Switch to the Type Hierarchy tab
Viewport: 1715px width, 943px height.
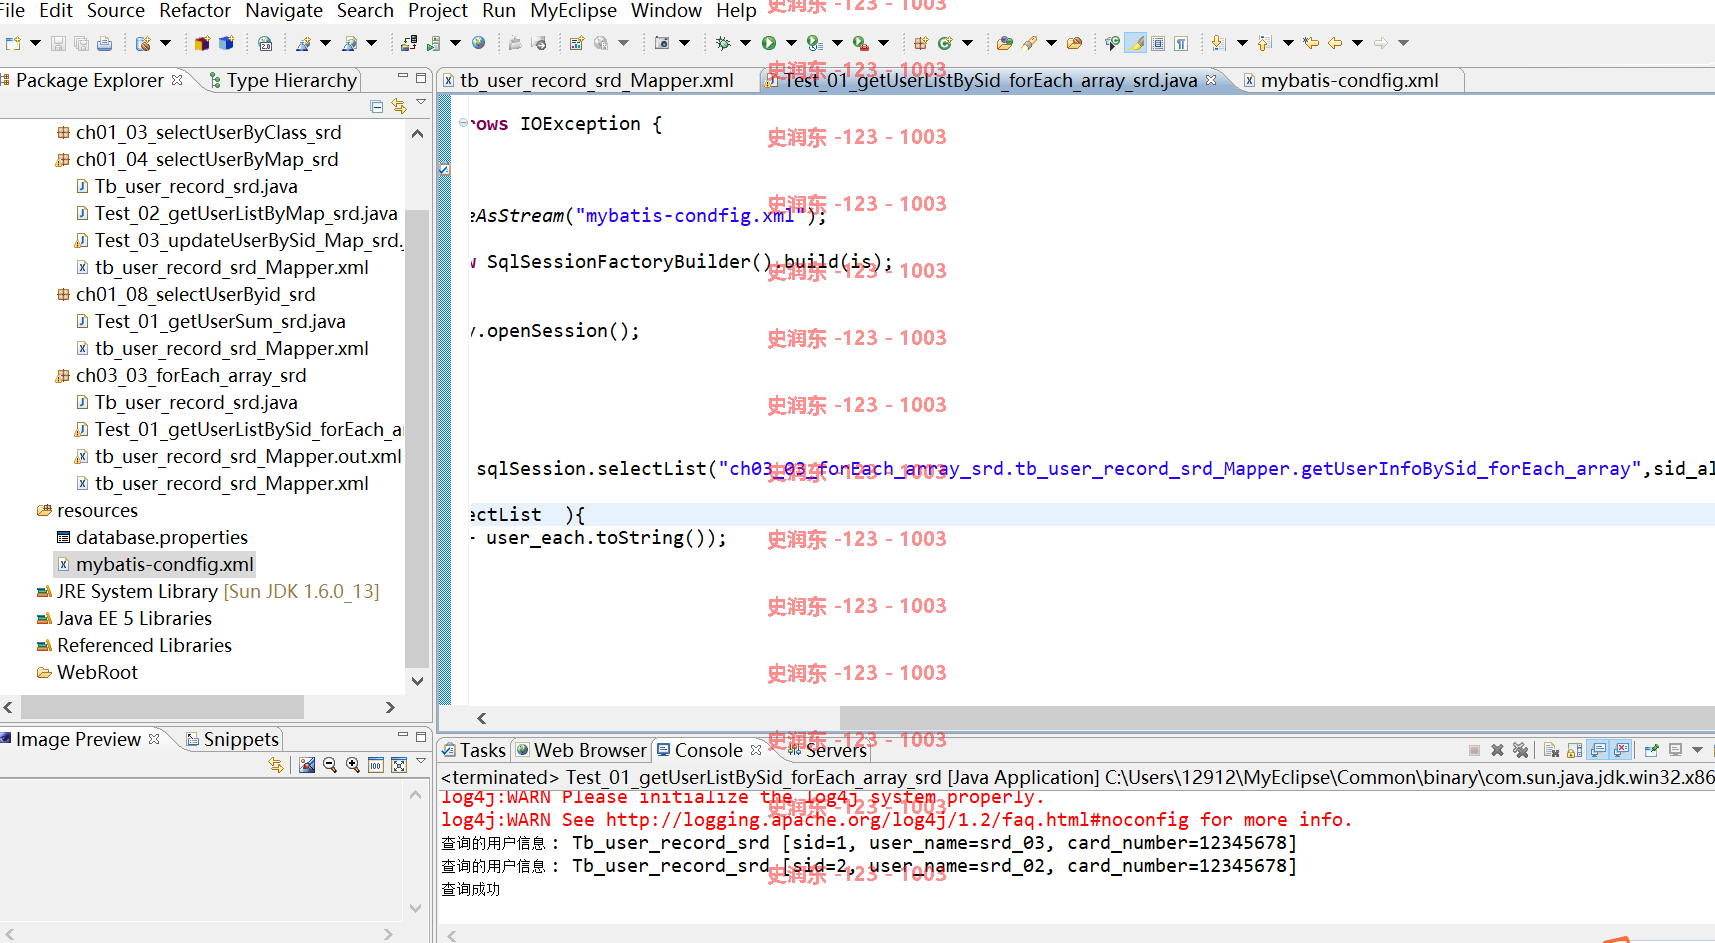coord(283,80)
